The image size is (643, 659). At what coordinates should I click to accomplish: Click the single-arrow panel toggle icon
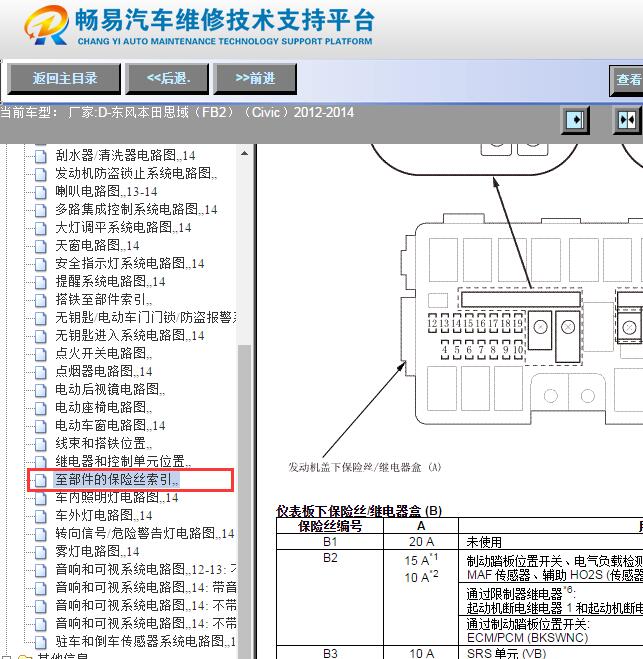pyautogui.click(x=575, y=120)
